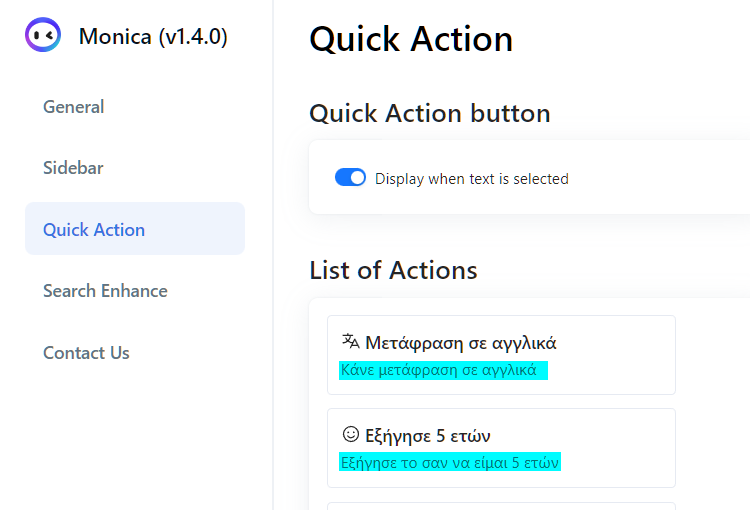Click the Monica logo icon
This screenshot has height=510, width=750.
pos(43,35)
